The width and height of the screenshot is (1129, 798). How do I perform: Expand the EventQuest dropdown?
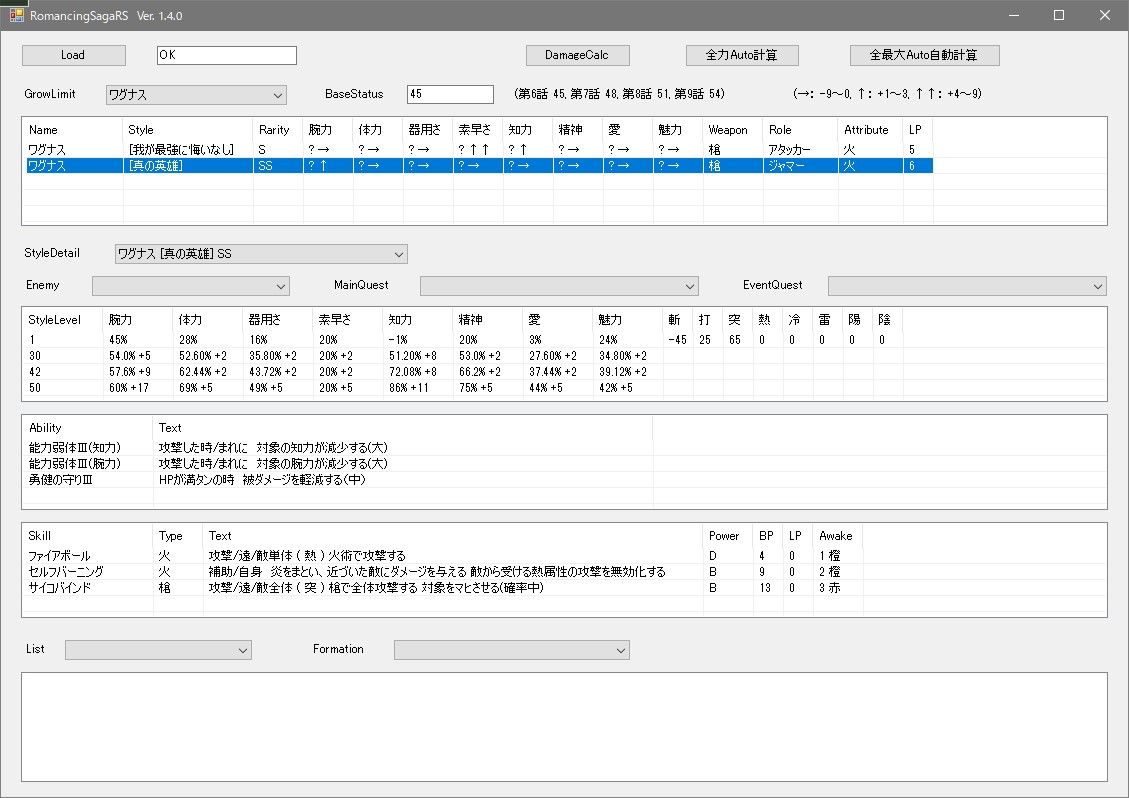pos(967,286)
